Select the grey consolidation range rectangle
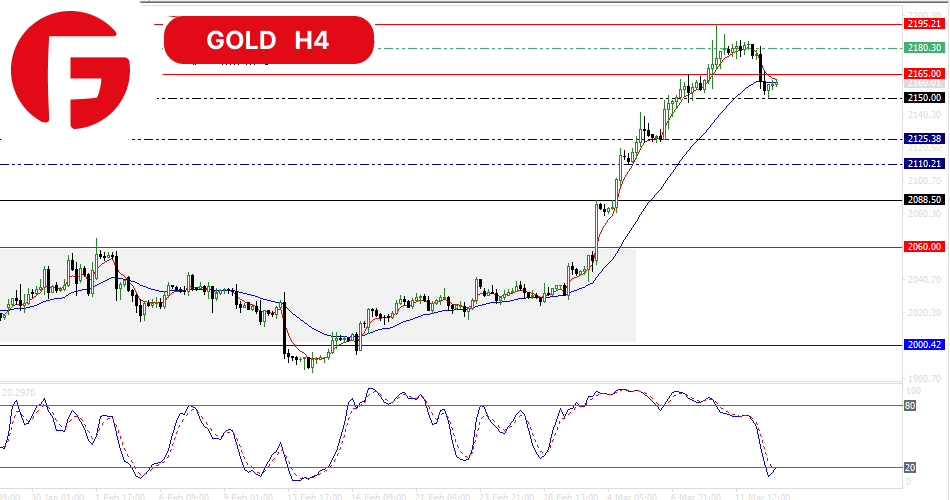 coord(317,295)
